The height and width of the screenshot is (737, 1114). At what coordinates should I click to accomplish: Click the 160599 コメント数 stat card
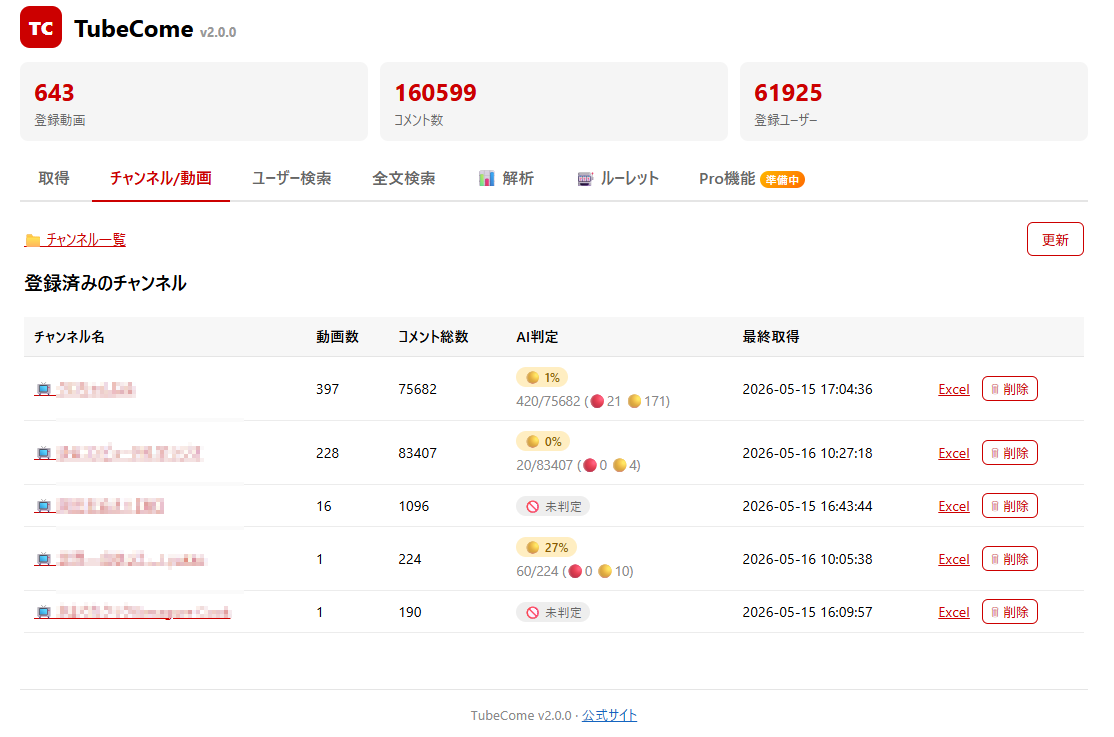point(553,102)
